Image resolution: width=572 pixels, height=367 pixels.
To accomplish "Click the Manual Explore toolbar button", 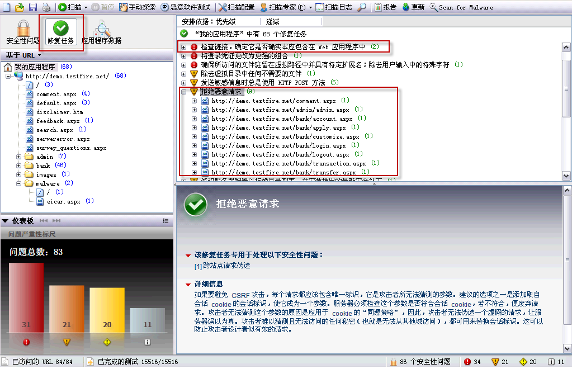I will tap(138, 7).
